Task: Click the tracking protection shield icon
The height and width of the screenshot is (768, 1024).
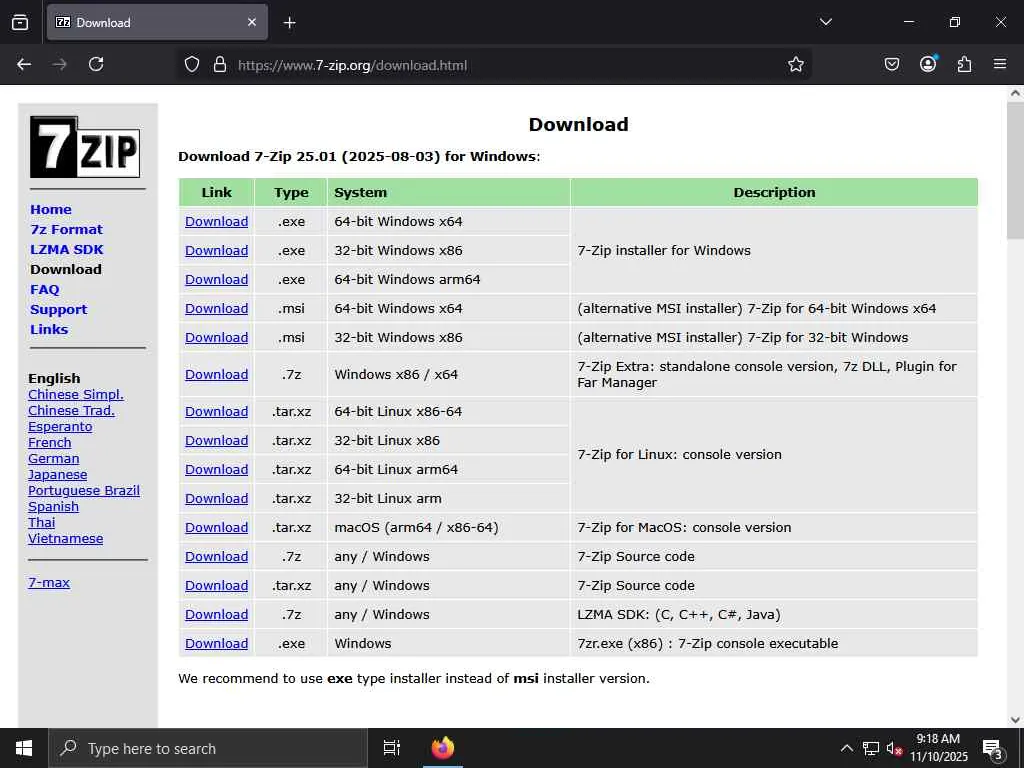Action: [x=191, y=65]
